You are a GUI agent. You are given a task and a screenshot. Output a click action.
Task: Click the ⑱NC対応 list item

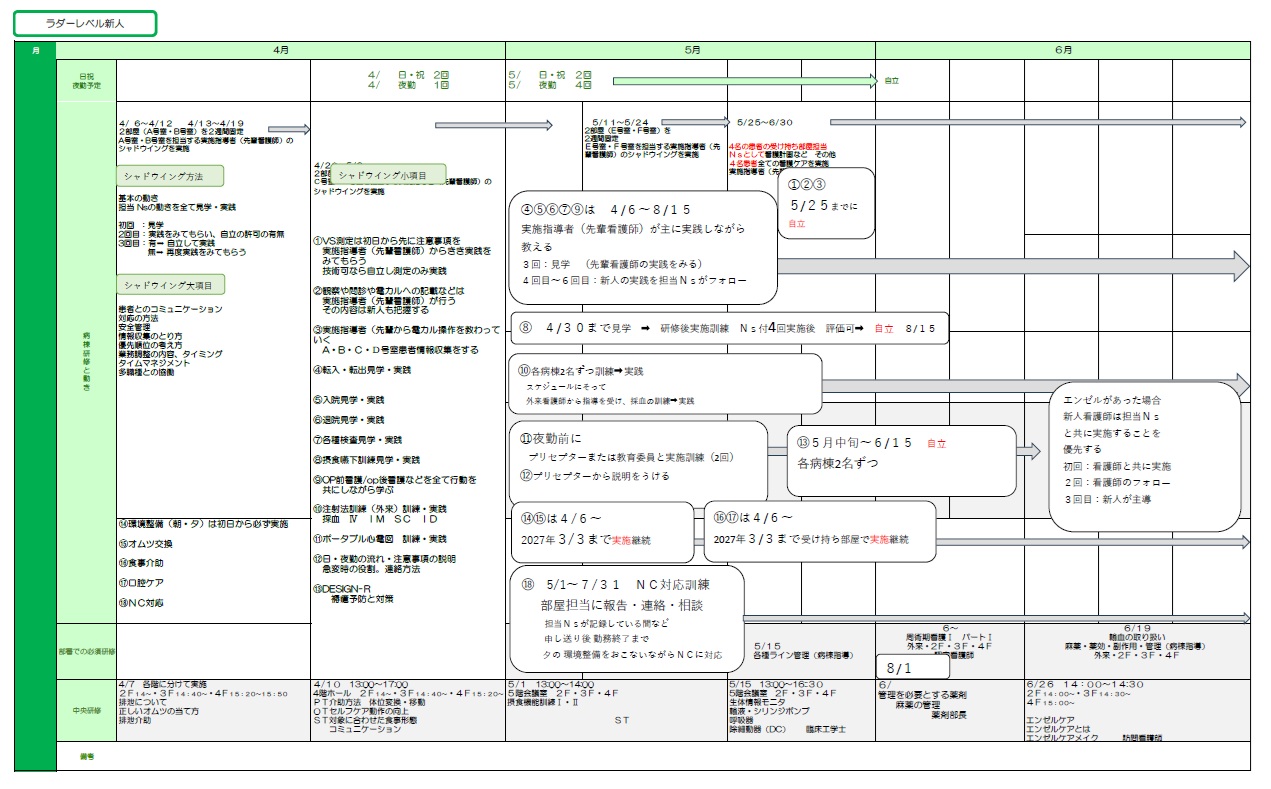pyautogui.click(x=141, y=603)
